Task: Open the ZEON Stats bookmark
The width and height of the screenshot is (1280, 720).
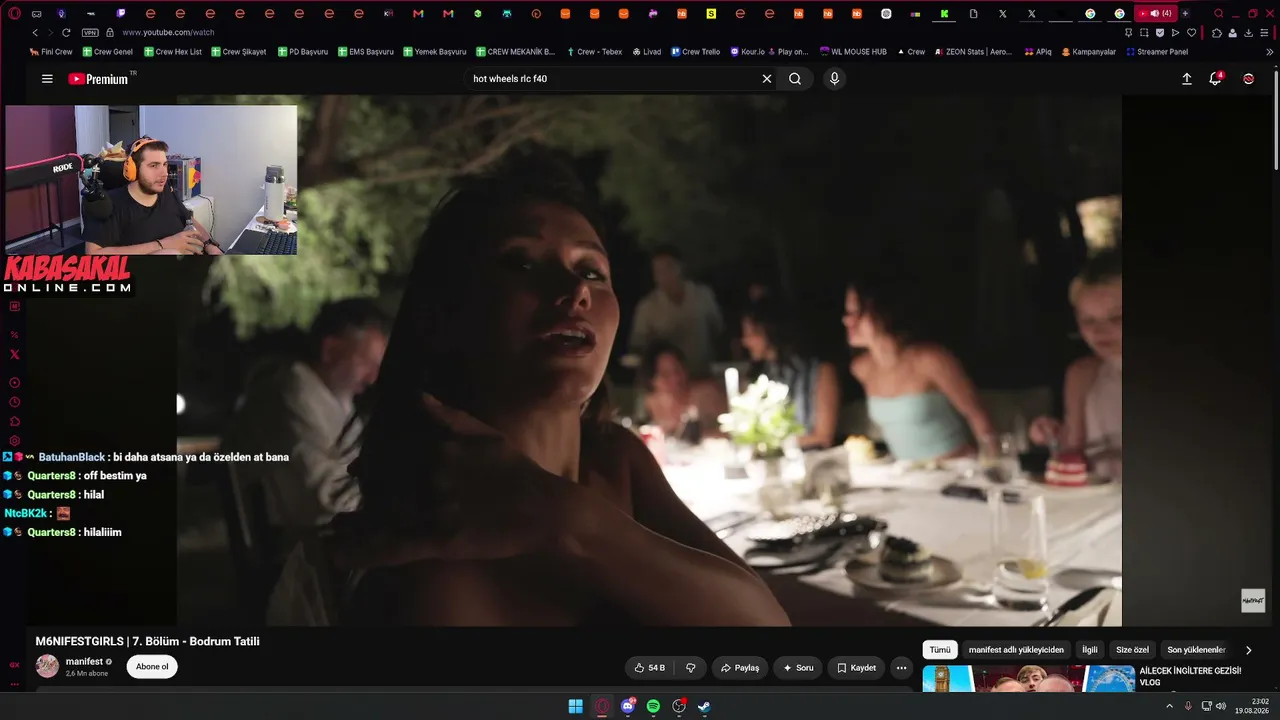Action: coord(973,52)
